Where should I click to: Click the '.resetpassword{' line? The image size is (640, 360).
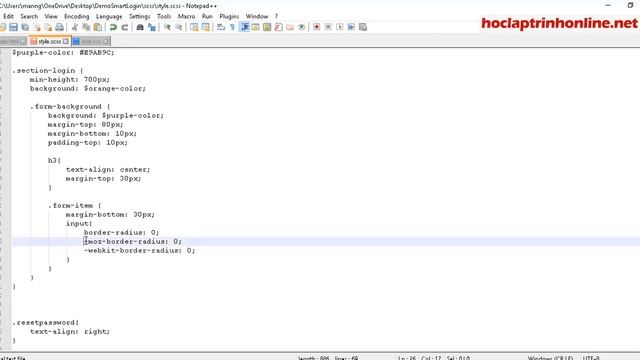click(x=45, y=322)
